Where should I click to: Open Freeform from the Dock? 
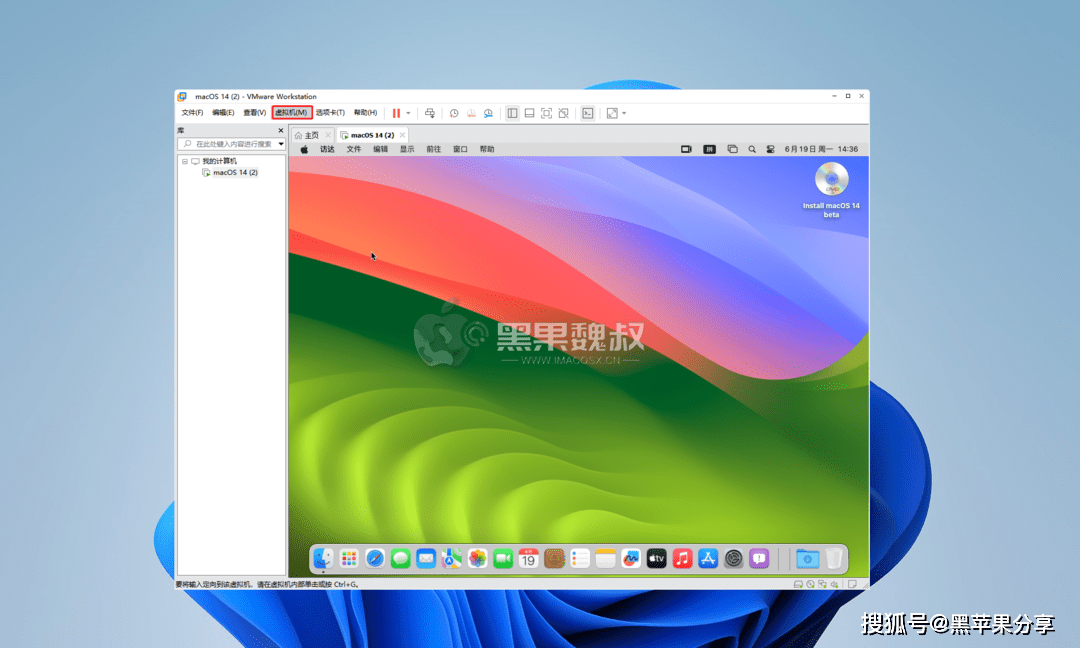(x=631, y=558)
